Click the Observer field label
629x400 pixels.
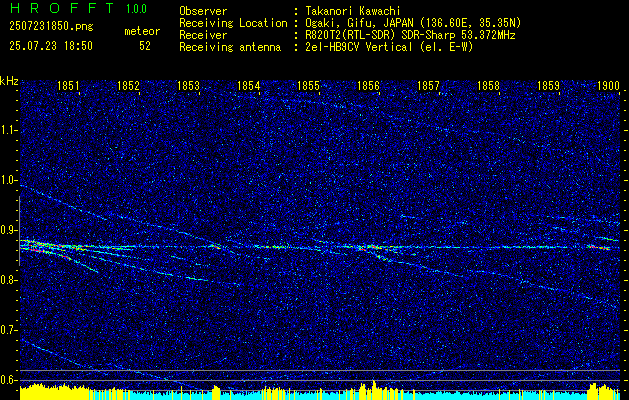[x=203, y=11]
